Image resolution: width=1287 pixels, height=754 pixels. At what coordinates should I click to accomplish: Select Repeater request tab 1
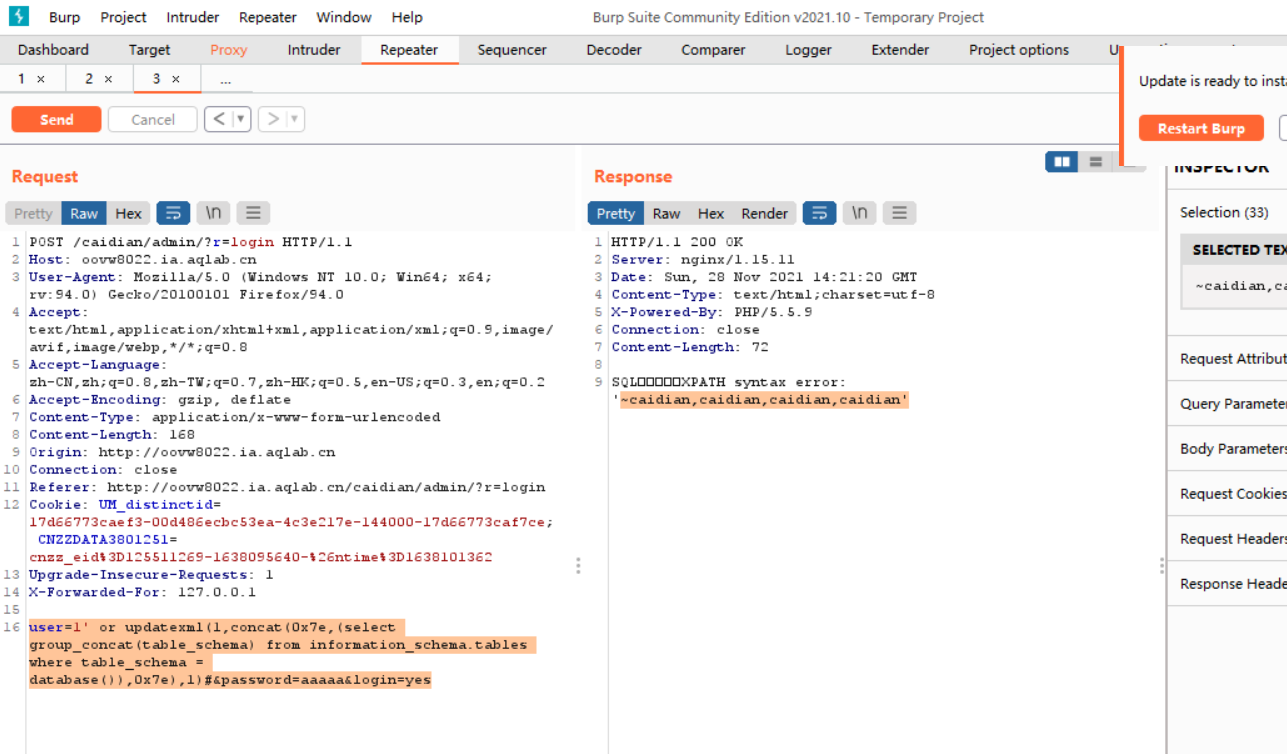click(22, 79)
